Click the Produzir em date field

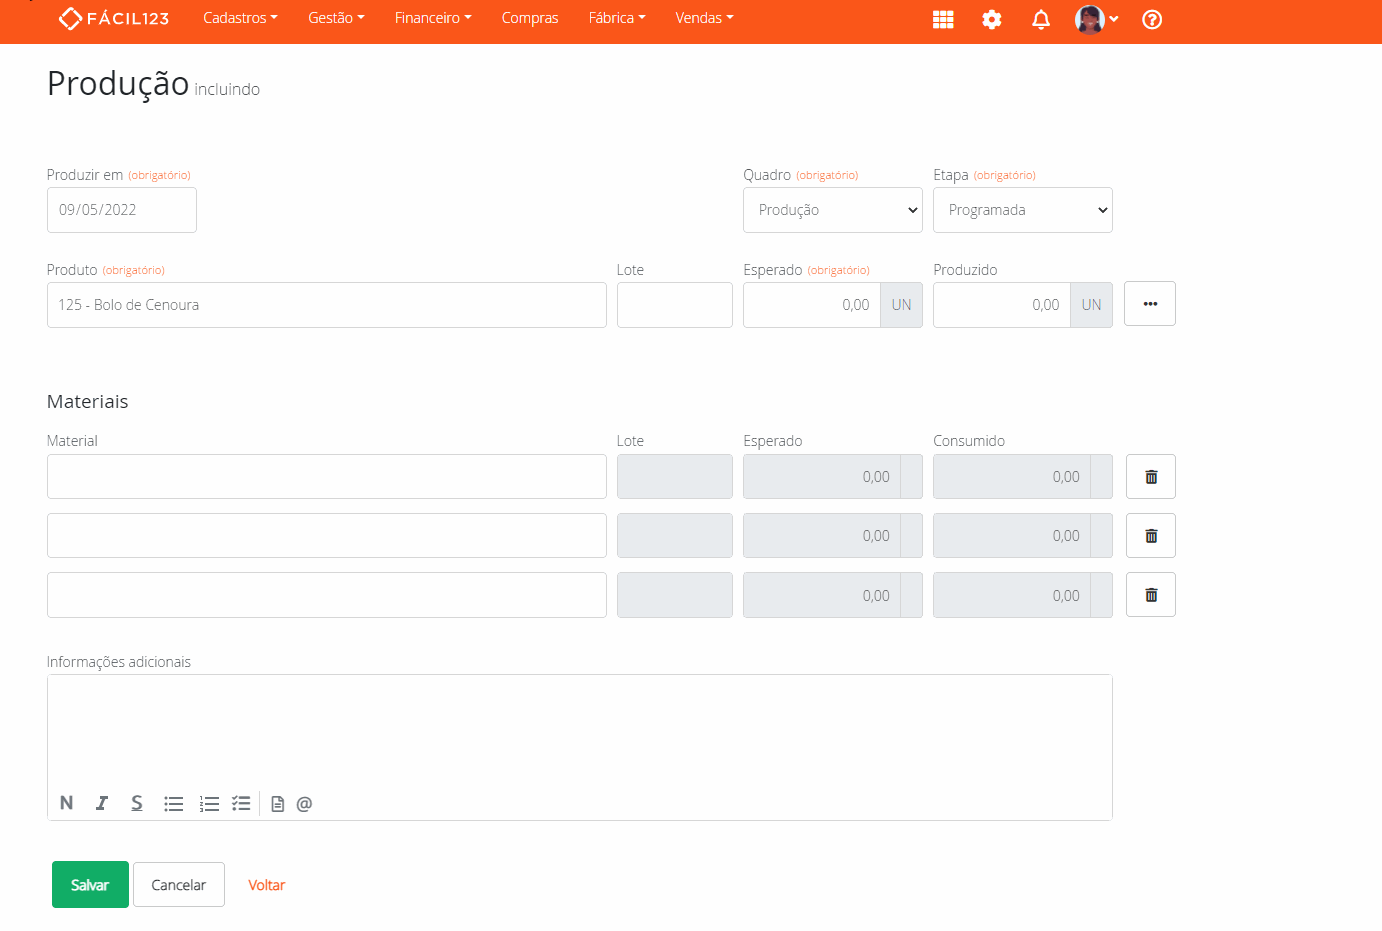pos(122,210)
